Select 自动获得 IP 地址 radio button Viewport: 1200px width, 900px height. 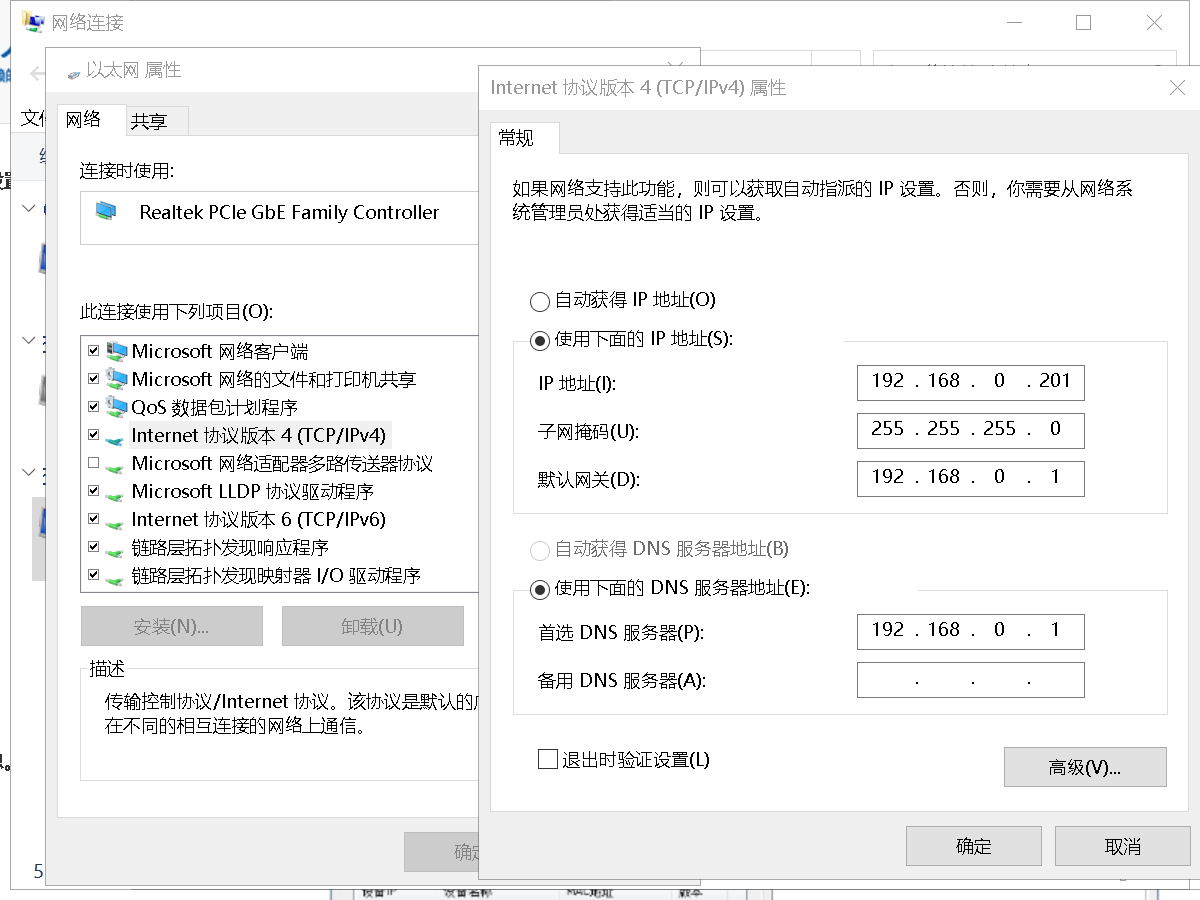540,301
